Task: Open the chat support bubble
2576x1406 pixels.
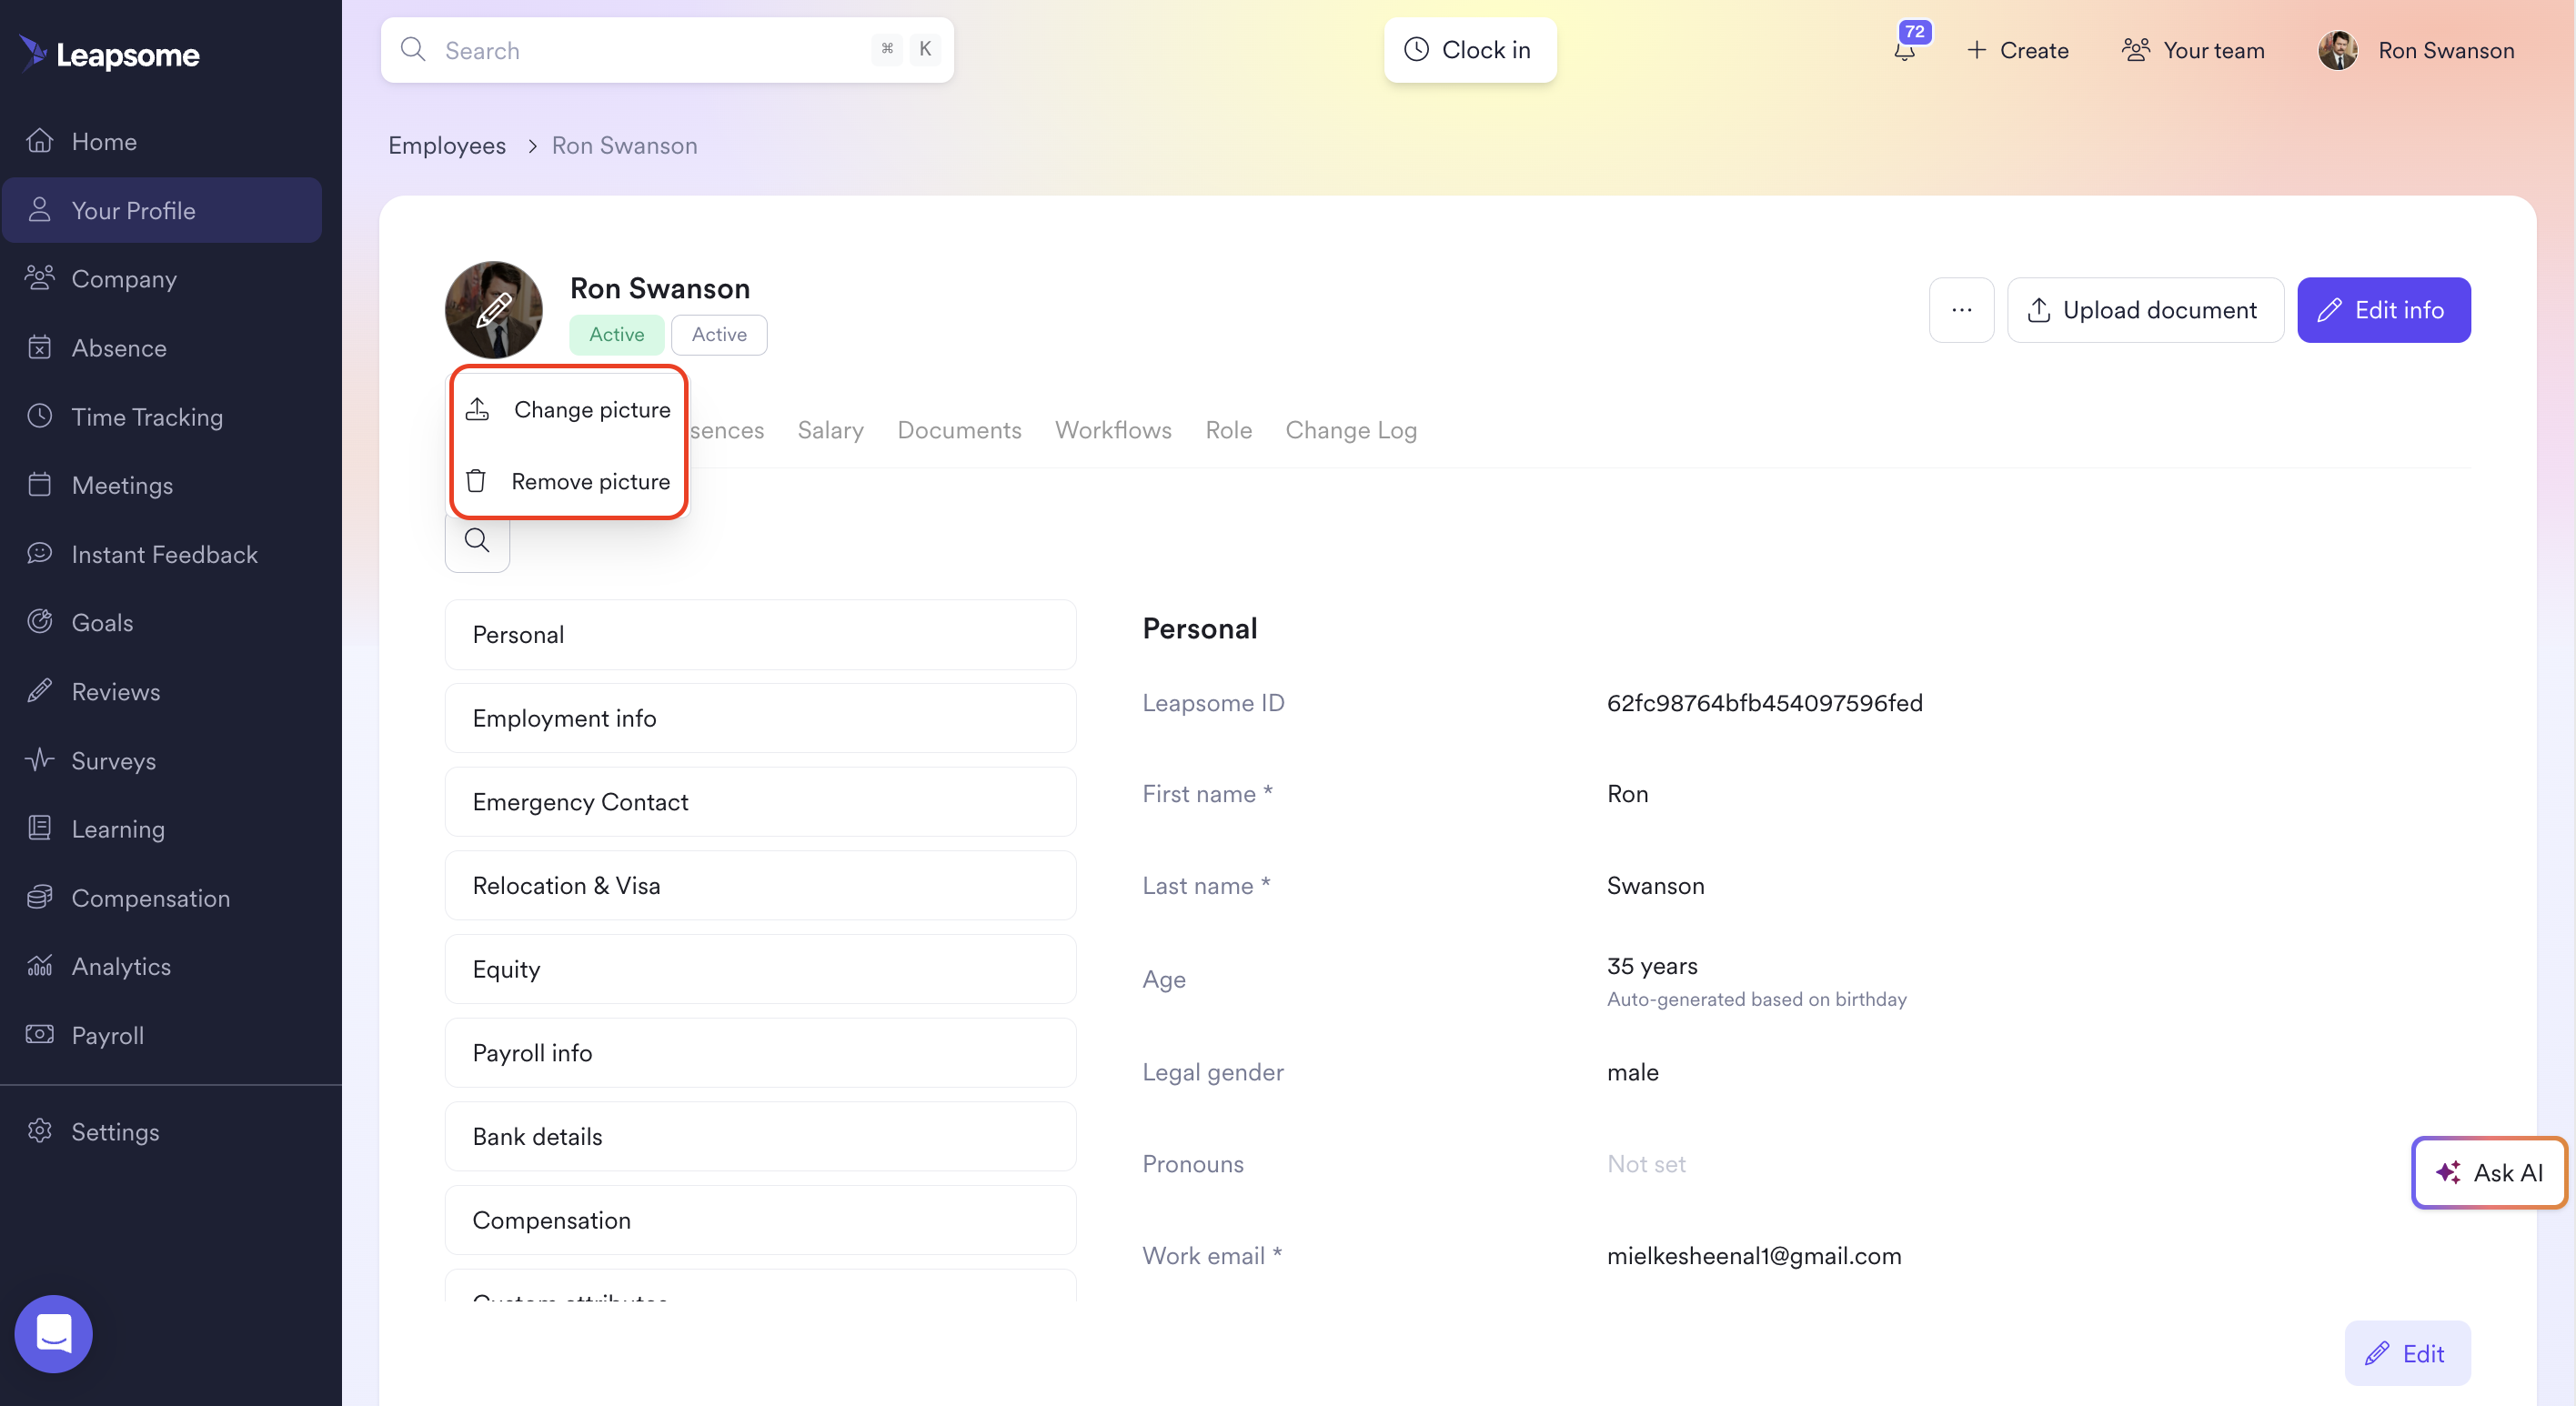Action: pos(54,1333)
